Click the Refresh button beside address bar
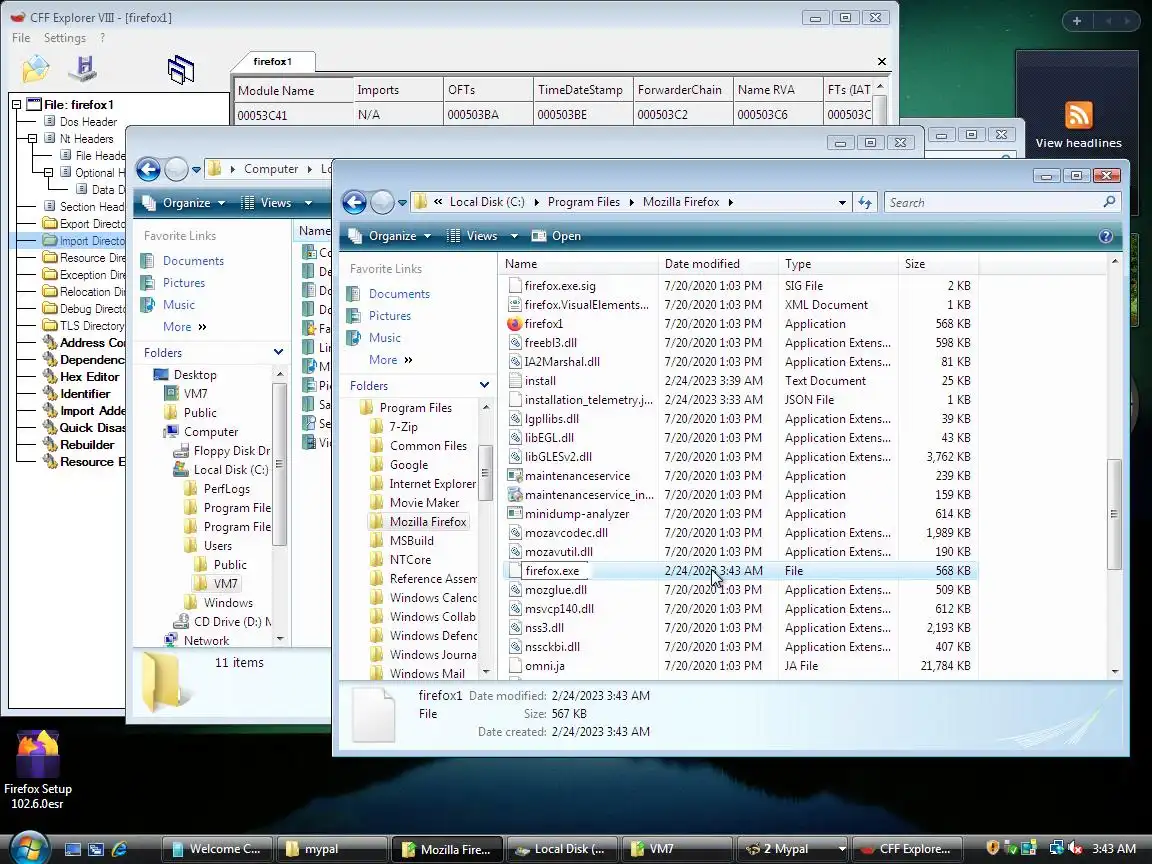The height and width of the screenshot is (864, 1152). coord(865,203)
